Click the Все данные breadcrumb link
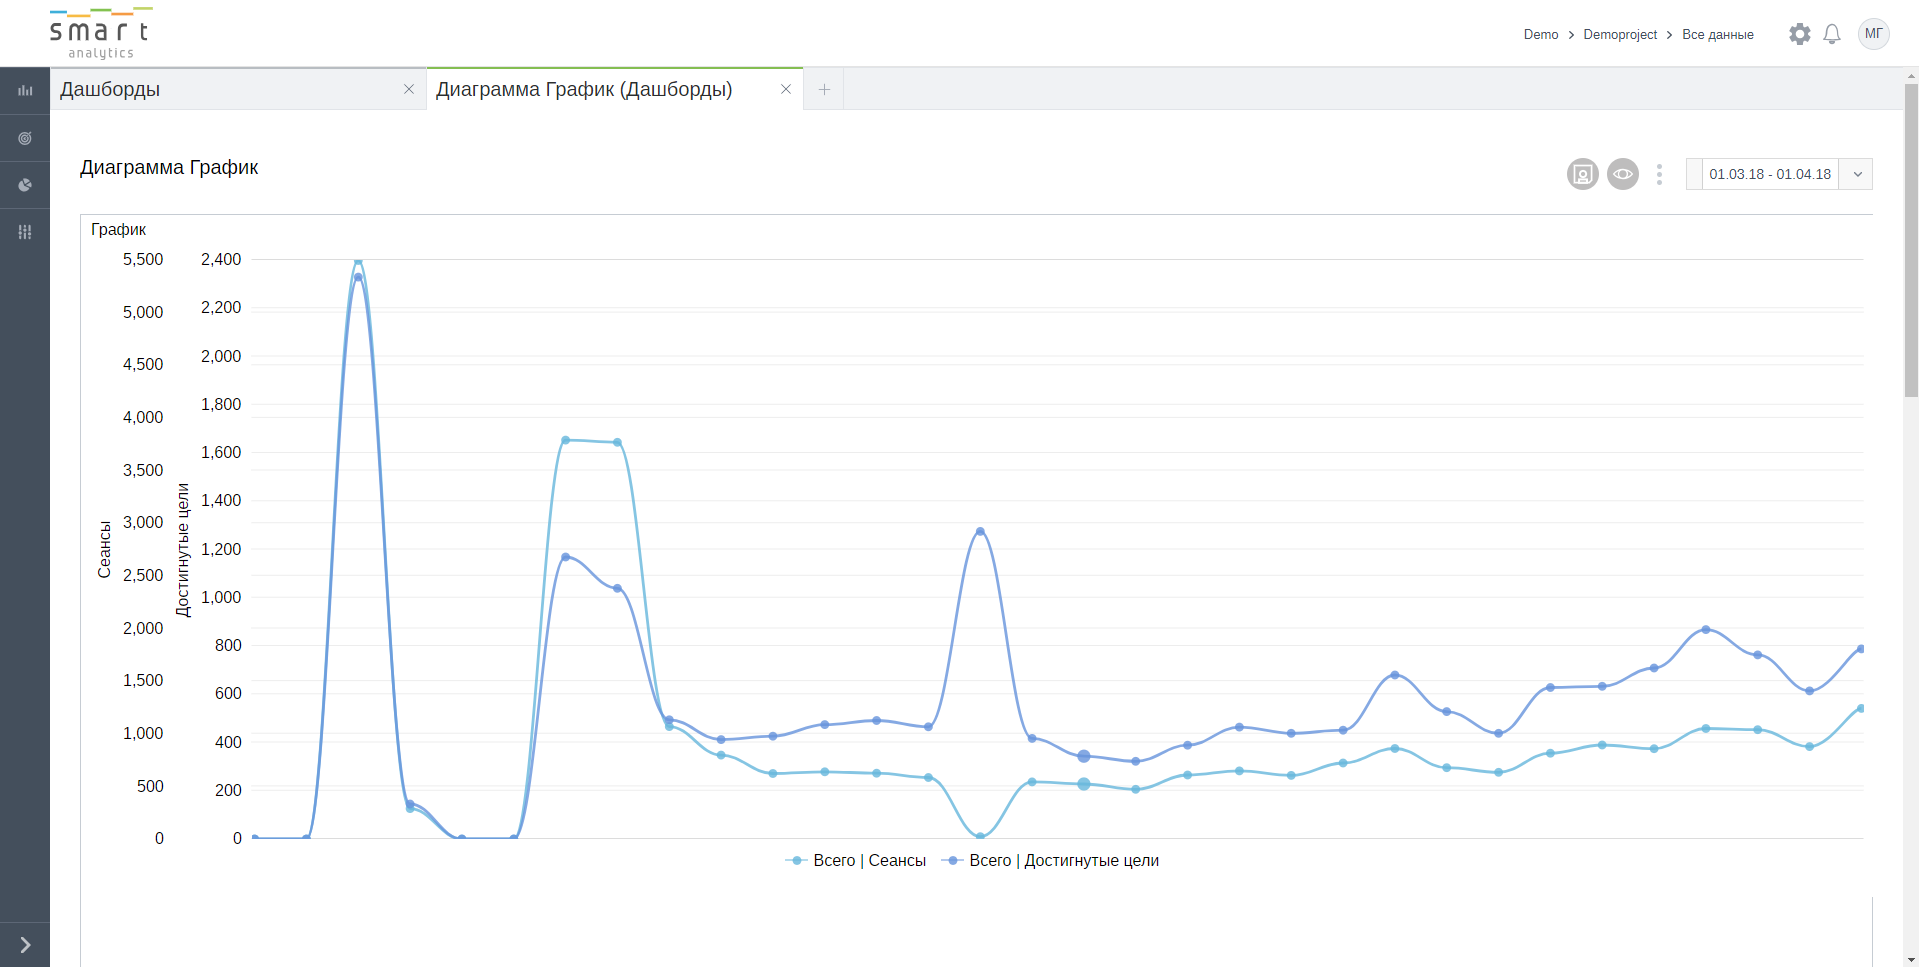The image size is (1919, 967). pos(1717,35)
